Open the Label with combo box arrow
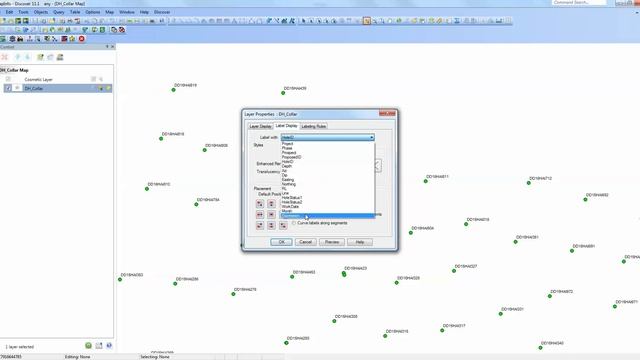The image size is (640, 360). pos(371,138)
